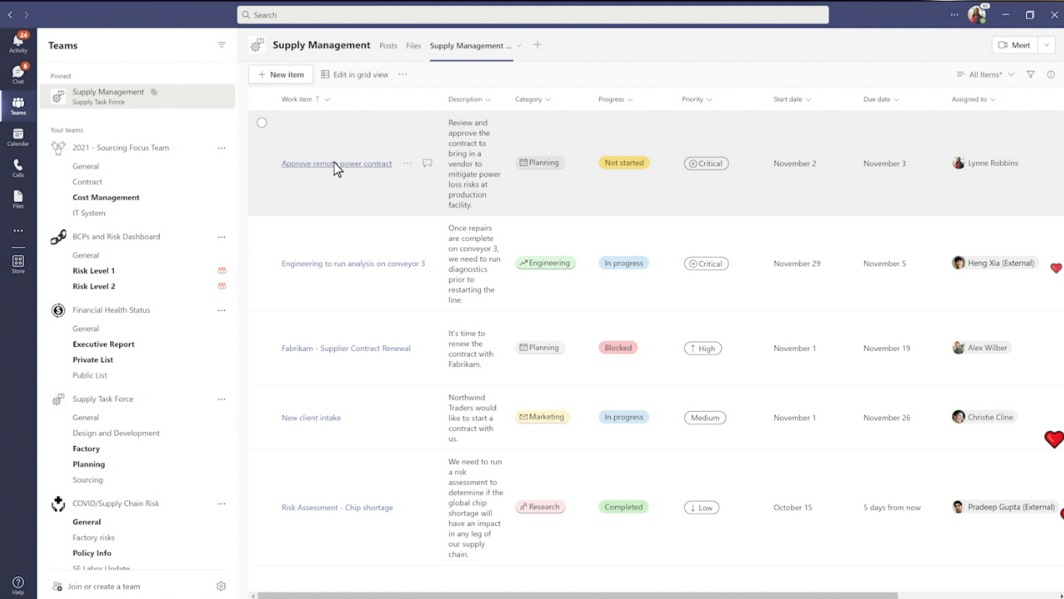Open Category column dropdown
This screenshot has width=1064, height=599.
click(x=548, y=100)
